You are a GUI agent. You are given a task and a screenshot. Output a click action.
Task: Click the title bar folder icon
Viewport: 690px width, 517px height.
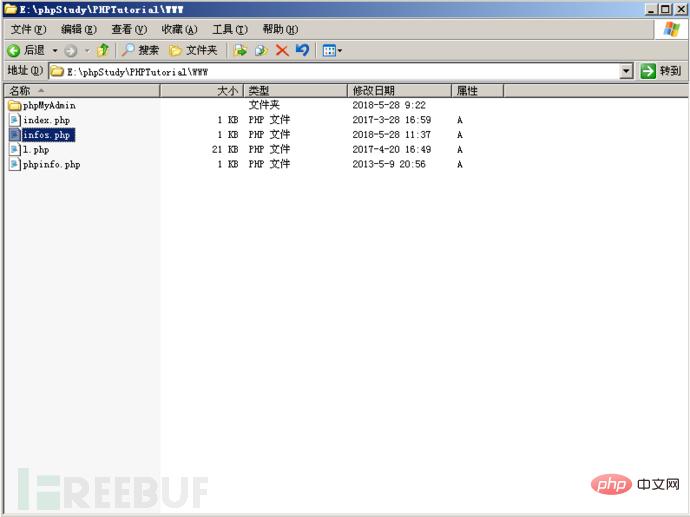[x=11, y=9]
